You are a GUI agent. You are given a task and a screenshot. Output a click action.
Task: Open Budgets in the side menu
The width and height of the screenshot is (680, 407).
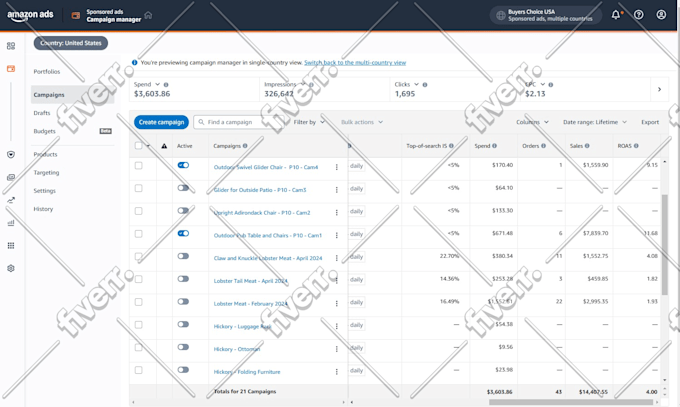44,131
